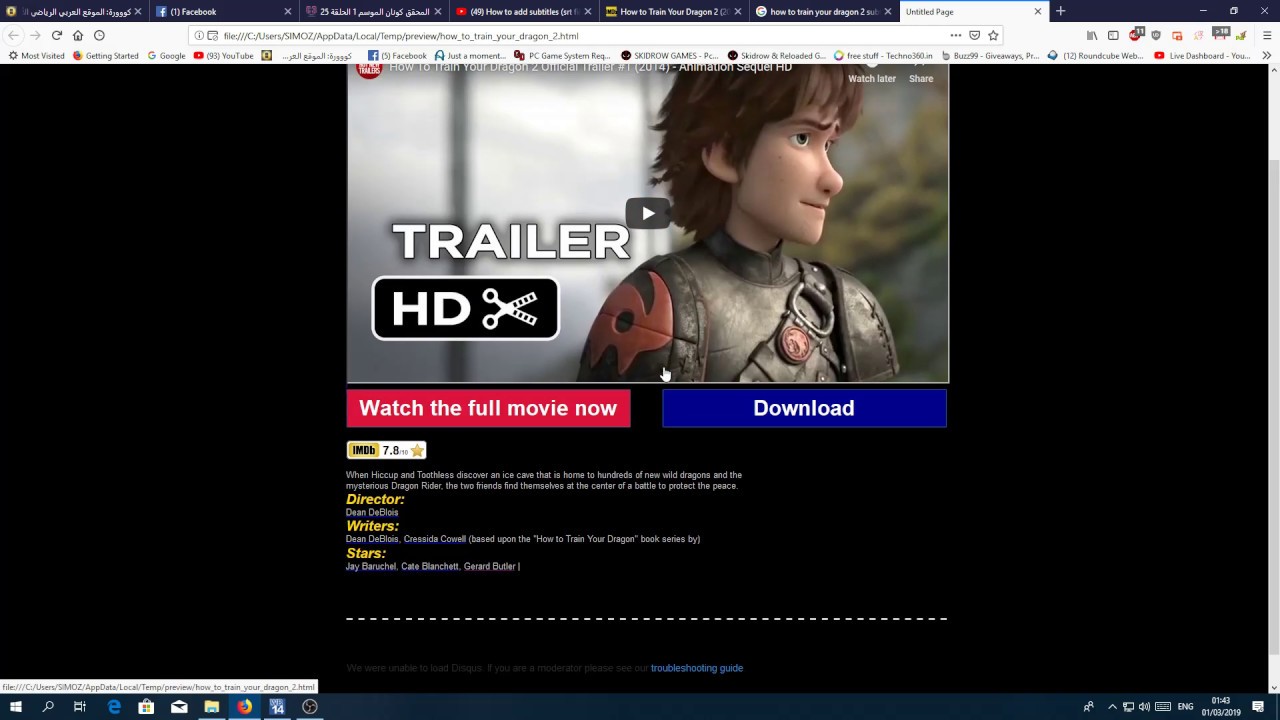
Task: Open the Disqus troubleshooting guide link
Action: tap(696, 668)
